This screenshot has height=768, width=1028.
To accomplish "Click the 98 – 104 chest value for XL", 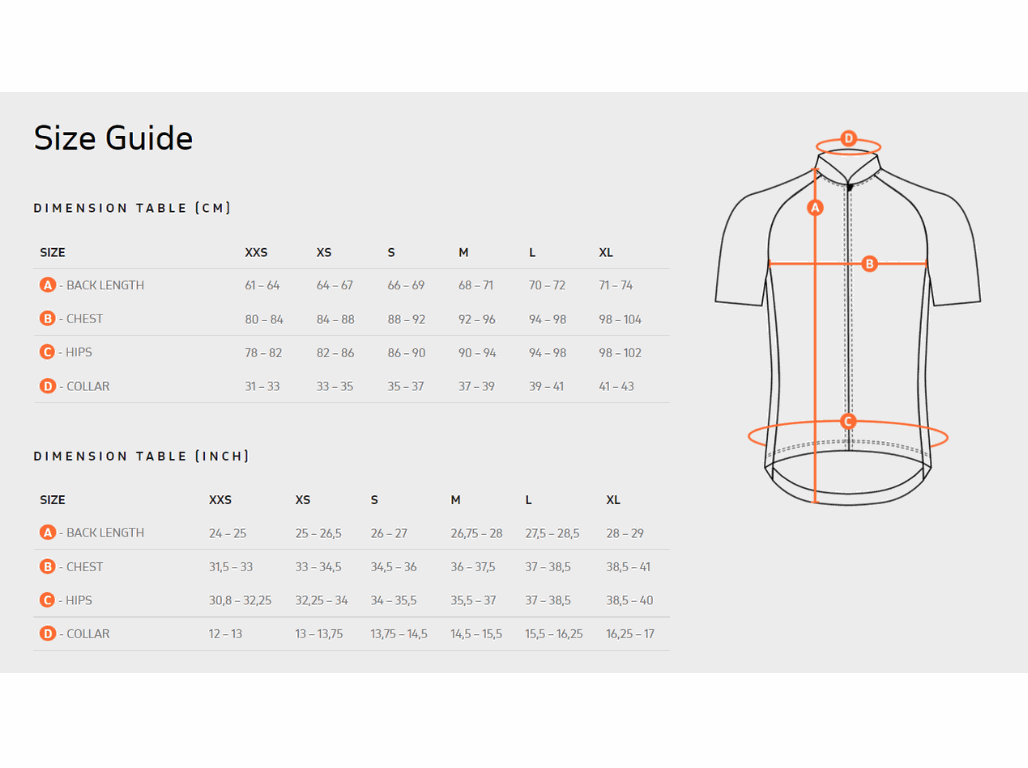I will [620, 319].
